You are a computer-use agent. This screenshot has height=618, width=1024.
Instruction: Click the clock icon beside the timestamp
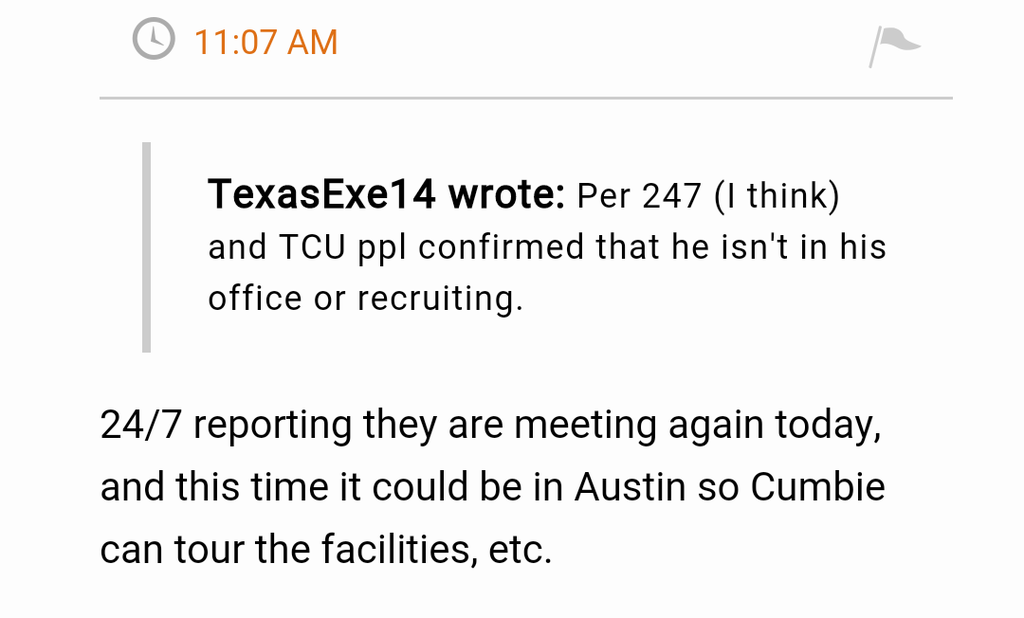point(153,40)
